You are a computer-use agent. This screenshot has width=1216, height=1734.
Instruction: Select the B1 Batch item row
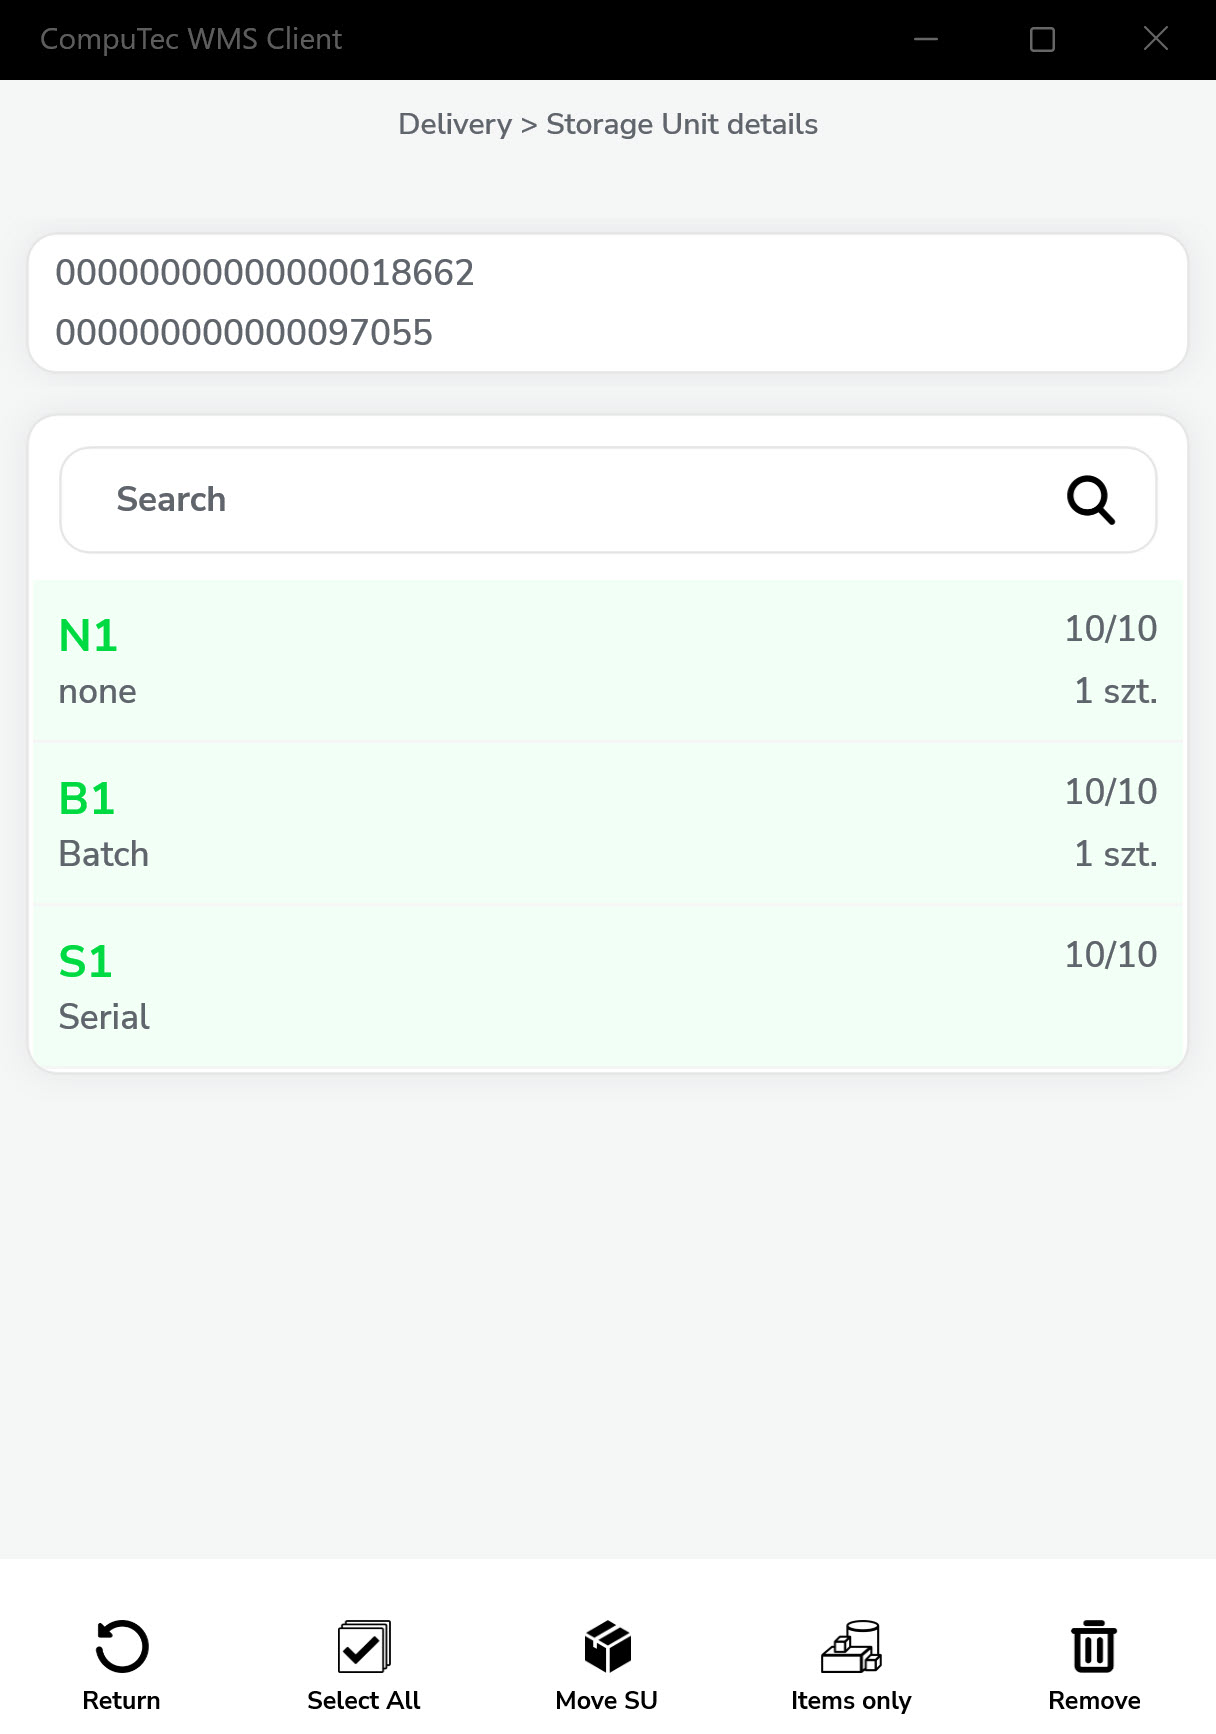(608, 824)
